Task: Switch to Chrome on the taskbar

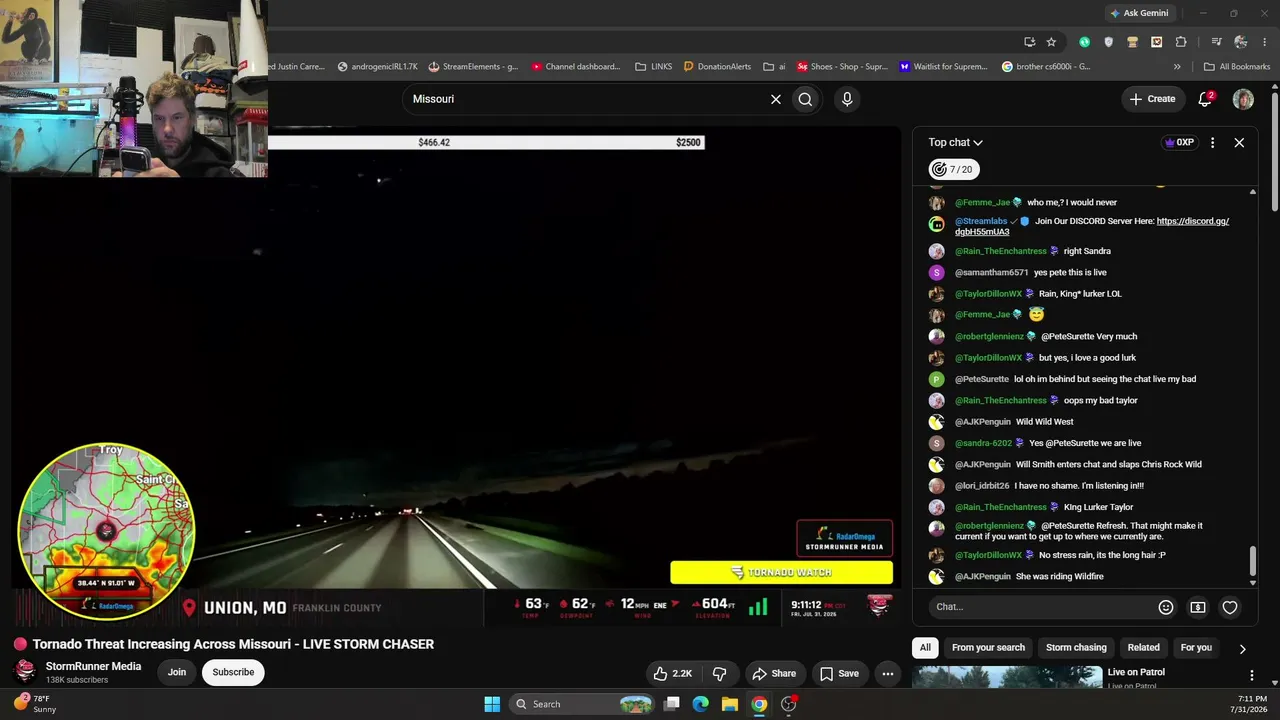Action: coord(759,704)
